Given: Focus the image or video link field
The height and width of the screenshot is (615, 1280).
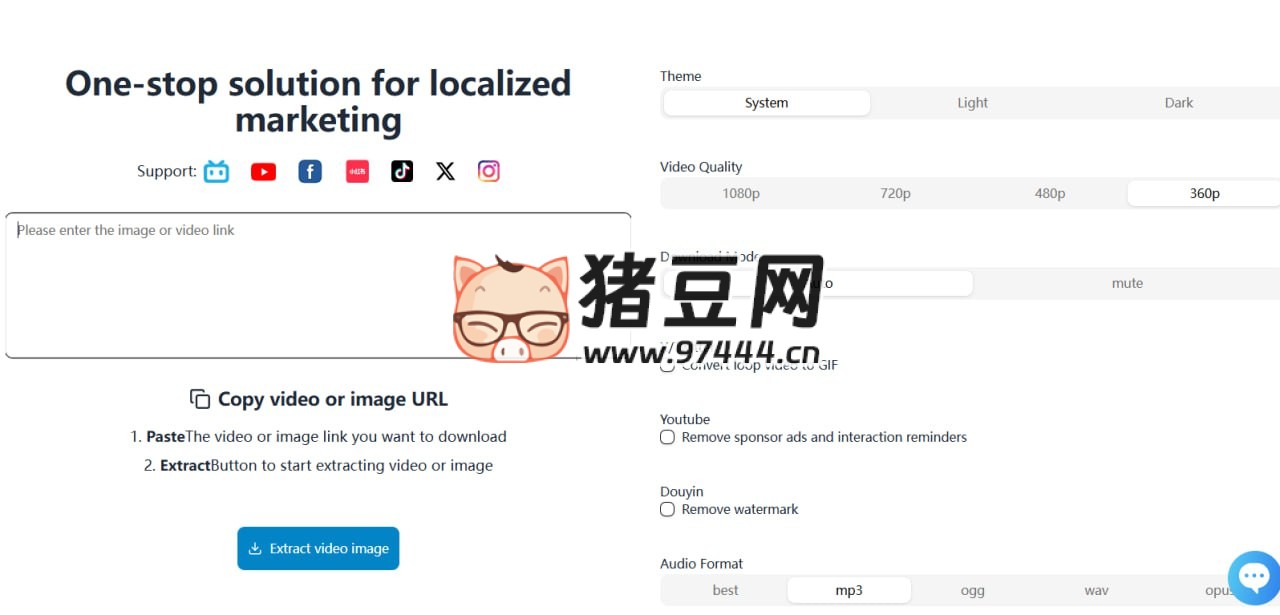Looking at the screenshot, I should point(318,285).
